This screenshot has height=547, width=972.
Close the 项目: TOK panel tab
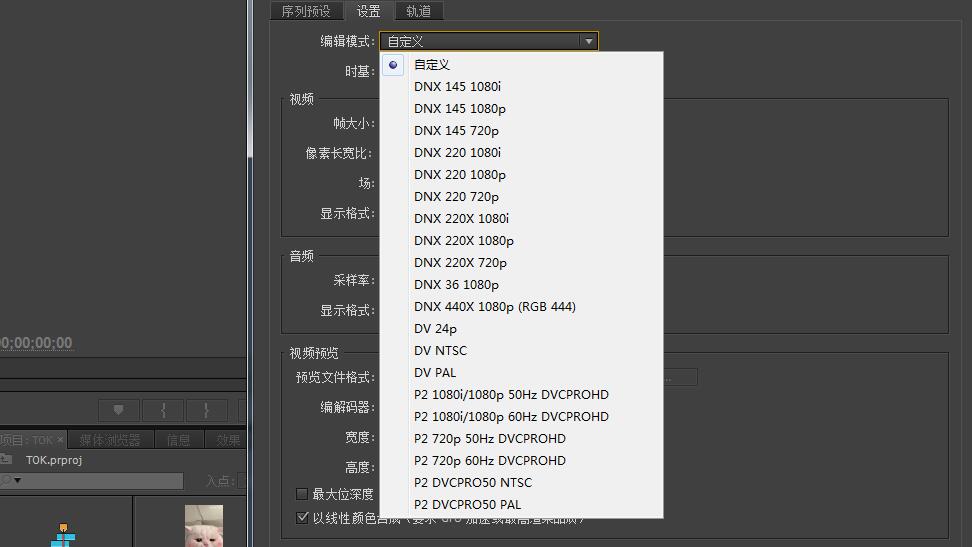tap(60, 440)
